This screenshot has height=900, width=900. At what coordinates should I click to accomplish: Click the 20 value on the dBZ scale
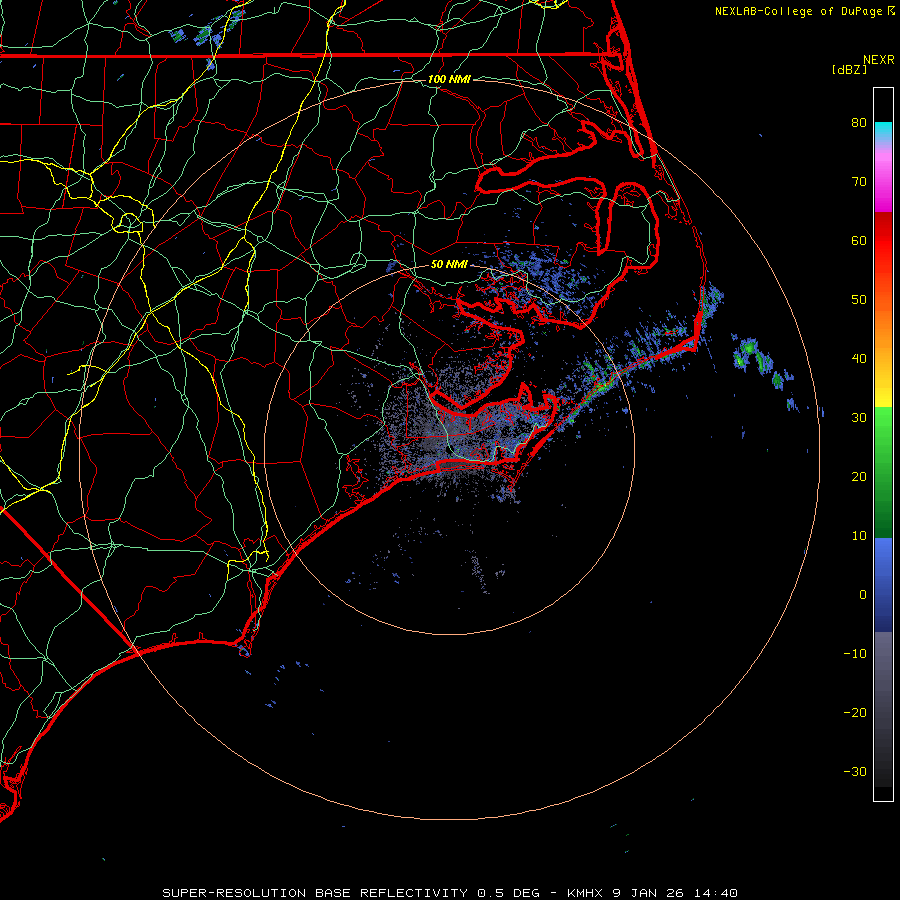(x=859, y=477)
